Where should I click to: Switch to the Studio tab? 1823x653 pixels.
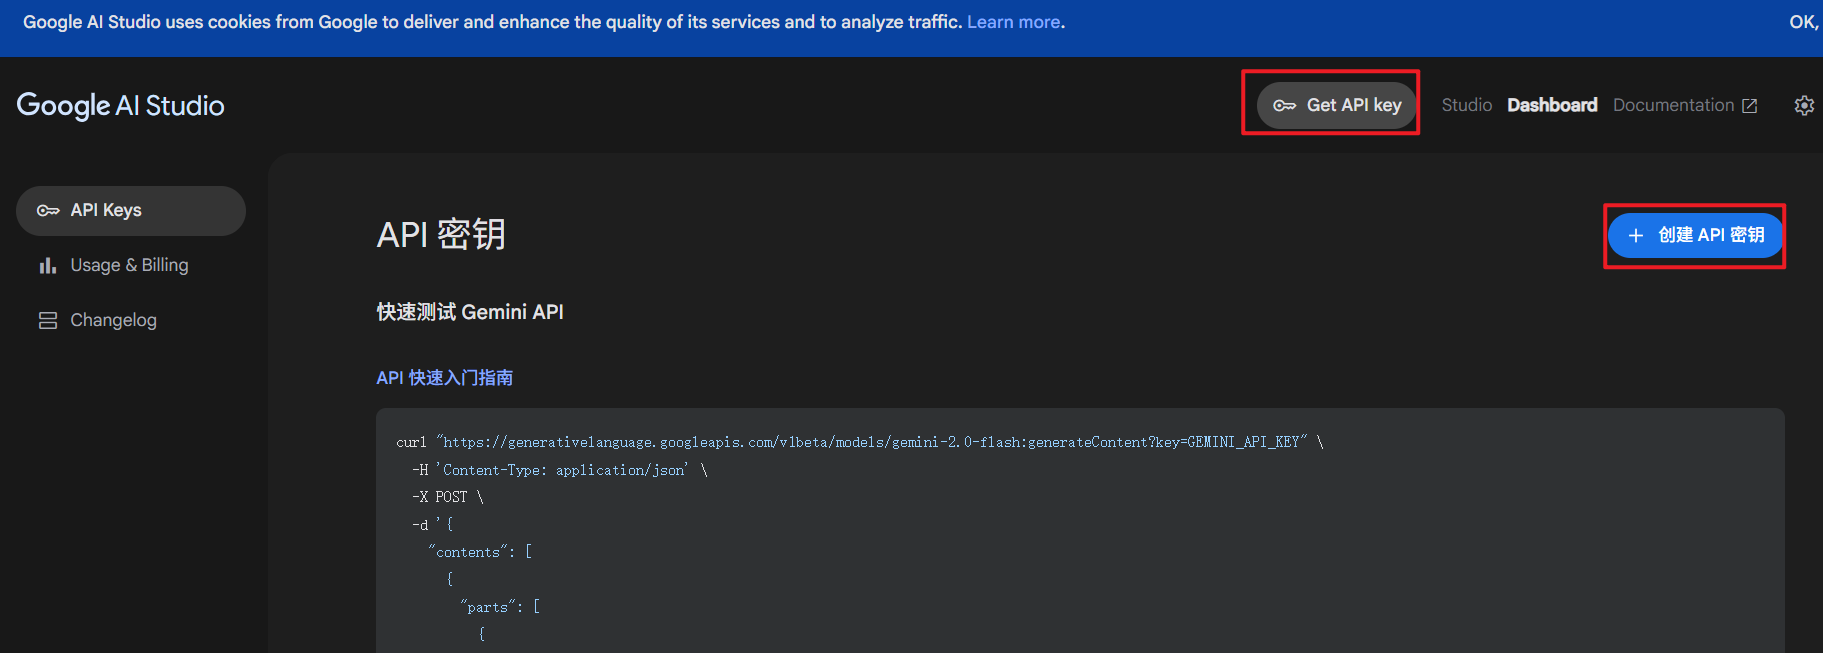pos(1466,105)
